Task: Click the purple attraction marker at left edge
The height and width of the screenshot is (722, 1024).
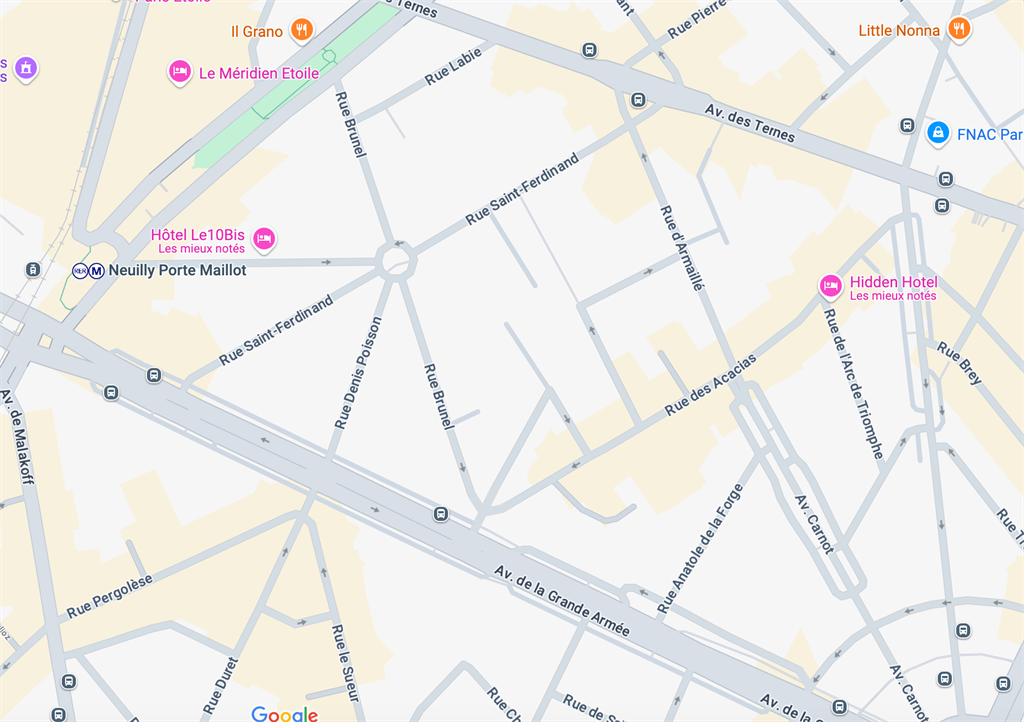Action: point(26,67)
